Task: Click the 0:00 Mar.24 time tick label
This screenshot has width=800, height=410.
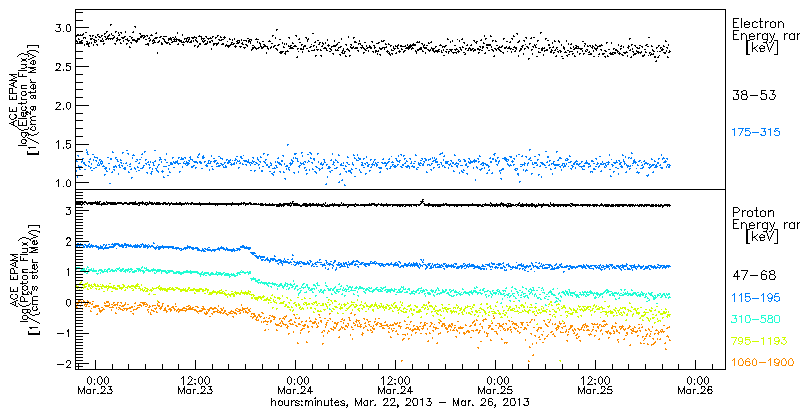Action: pos(296,386)
